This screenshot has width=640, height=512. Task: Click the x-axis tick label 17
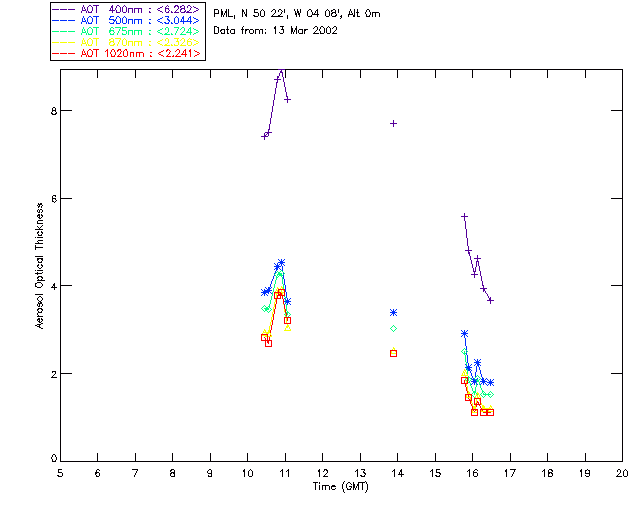click(510, 473)
